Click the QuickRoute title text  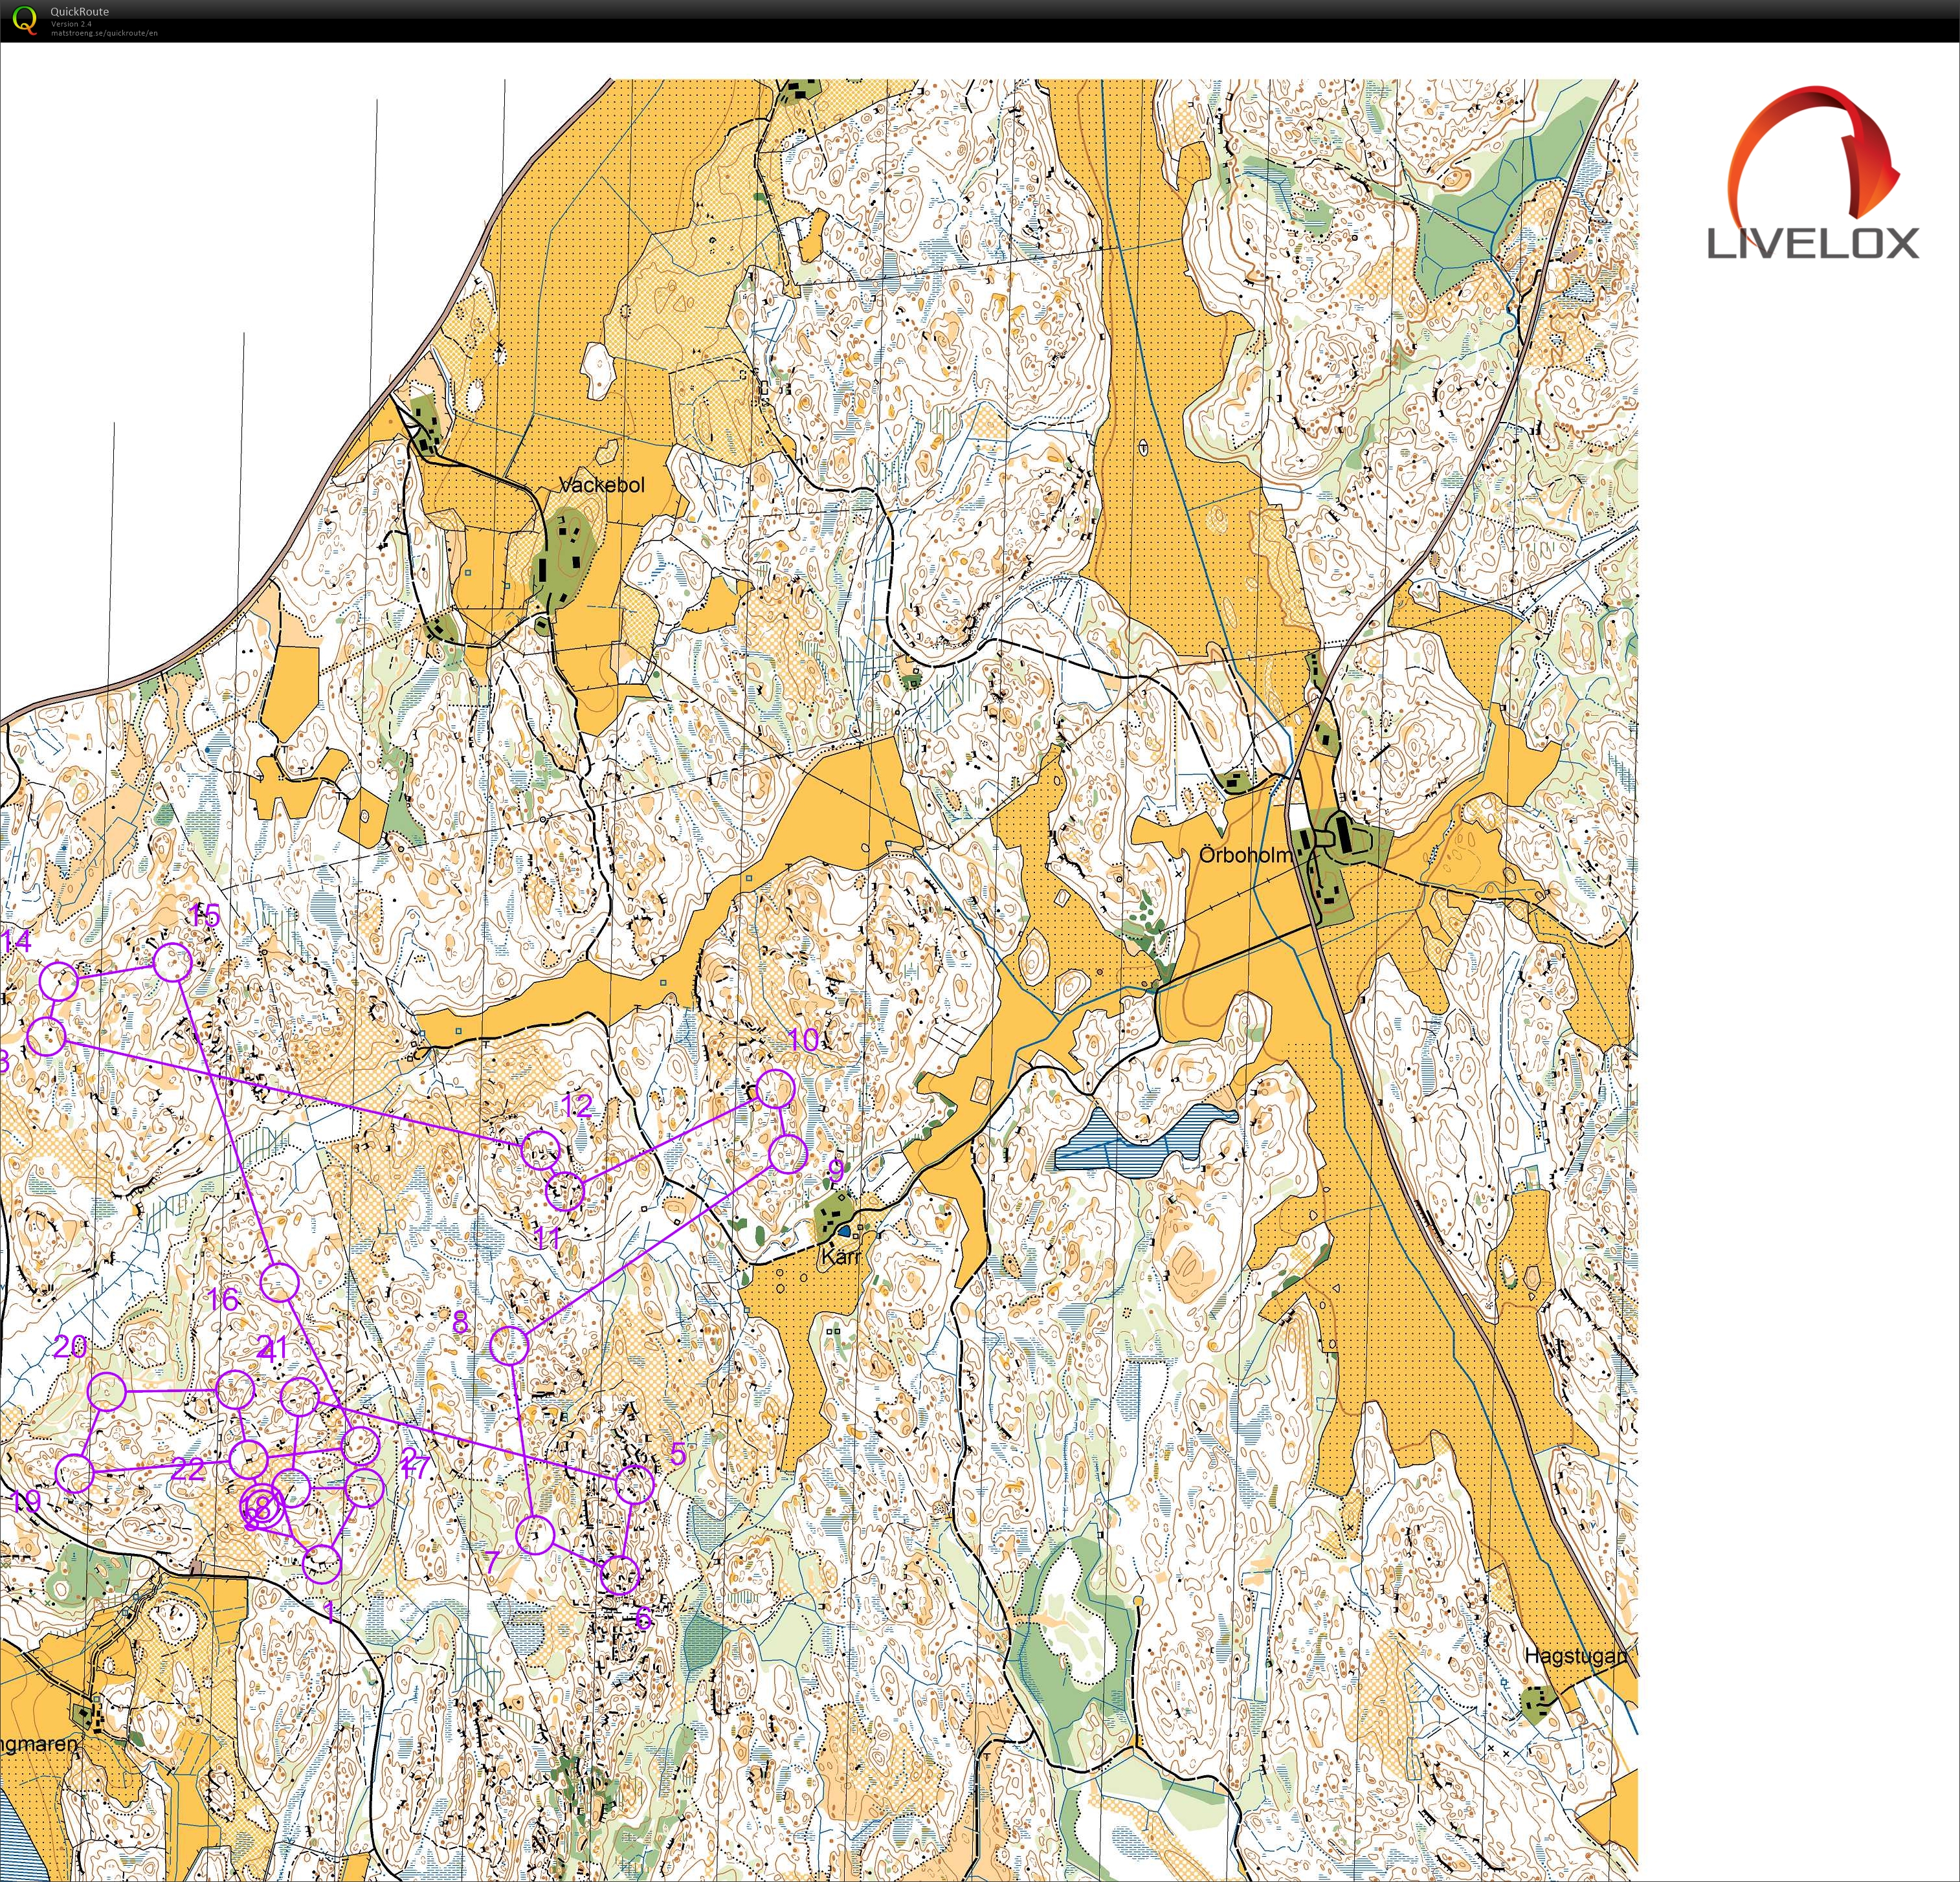[80, 12]
